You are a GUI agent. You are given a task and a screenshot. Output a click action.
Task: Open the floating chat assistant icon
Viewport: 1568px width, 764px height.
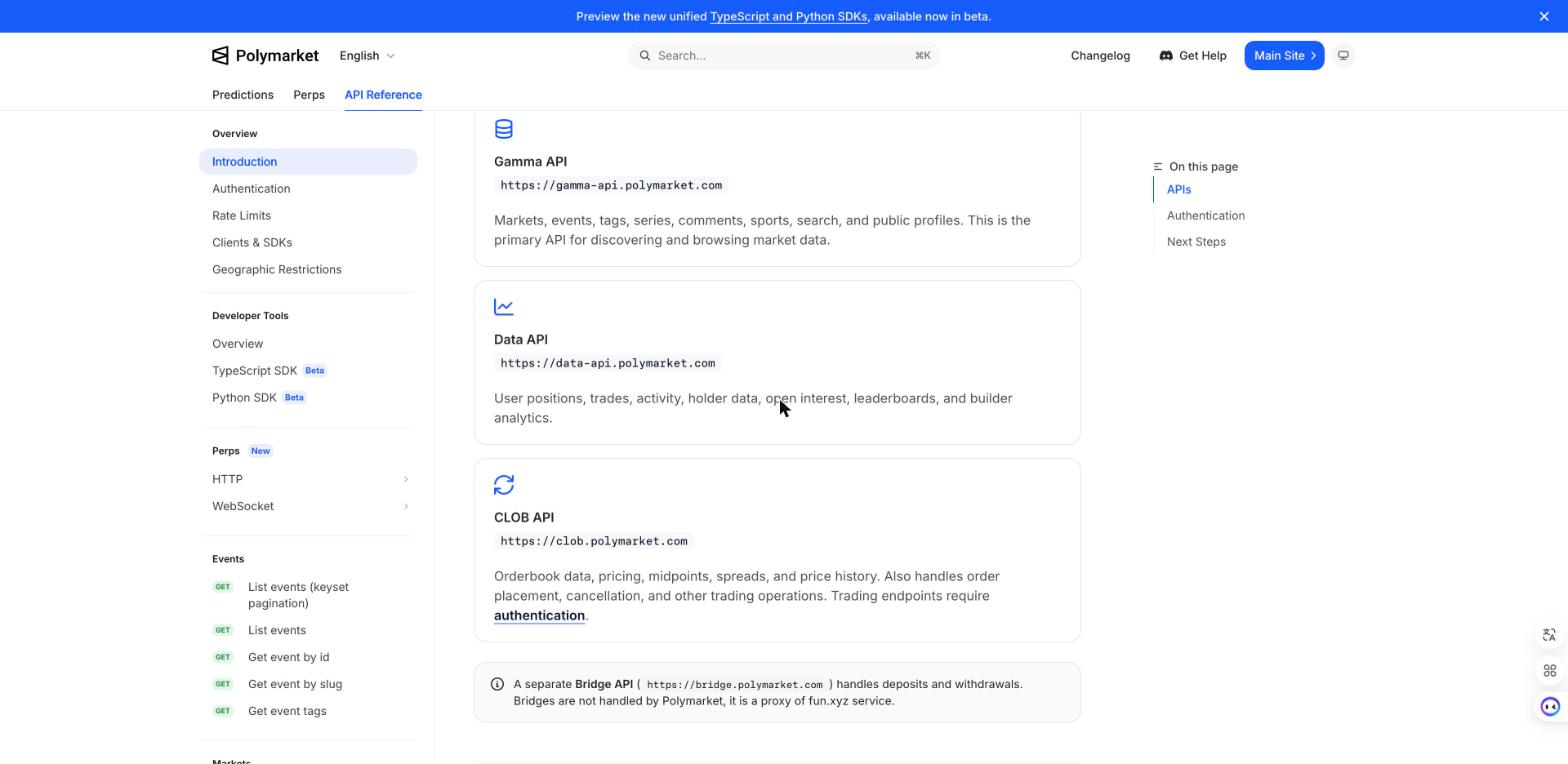1550,707
